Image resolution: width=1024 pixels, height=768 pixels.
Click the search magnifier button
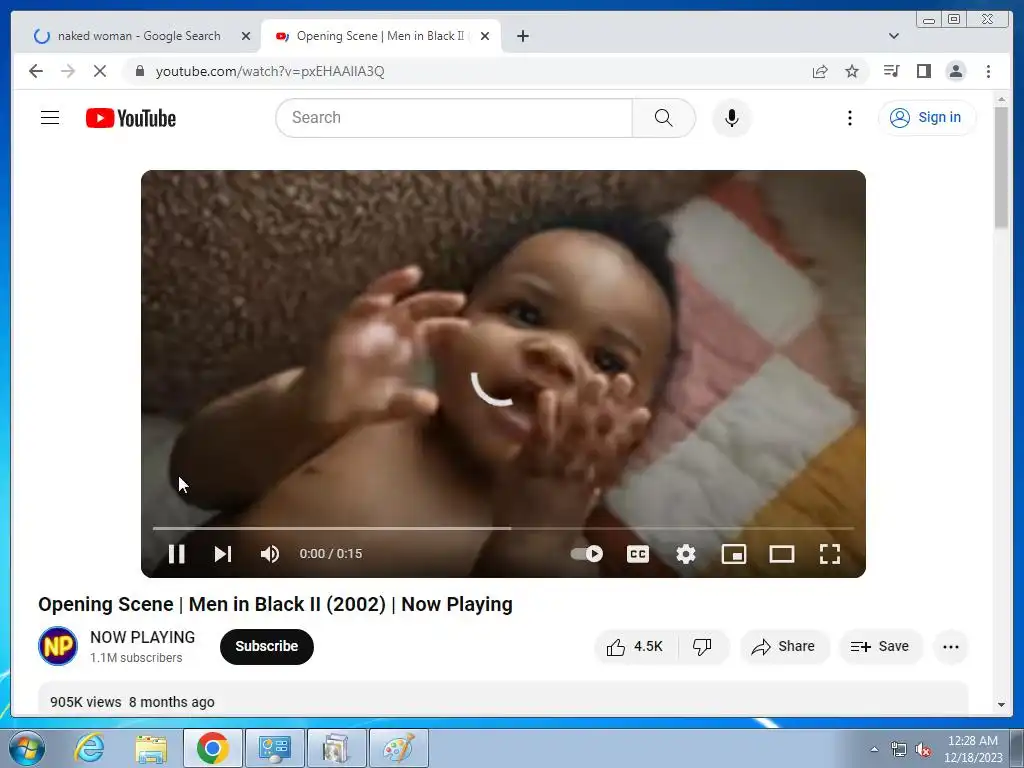(x=664, y=118)
